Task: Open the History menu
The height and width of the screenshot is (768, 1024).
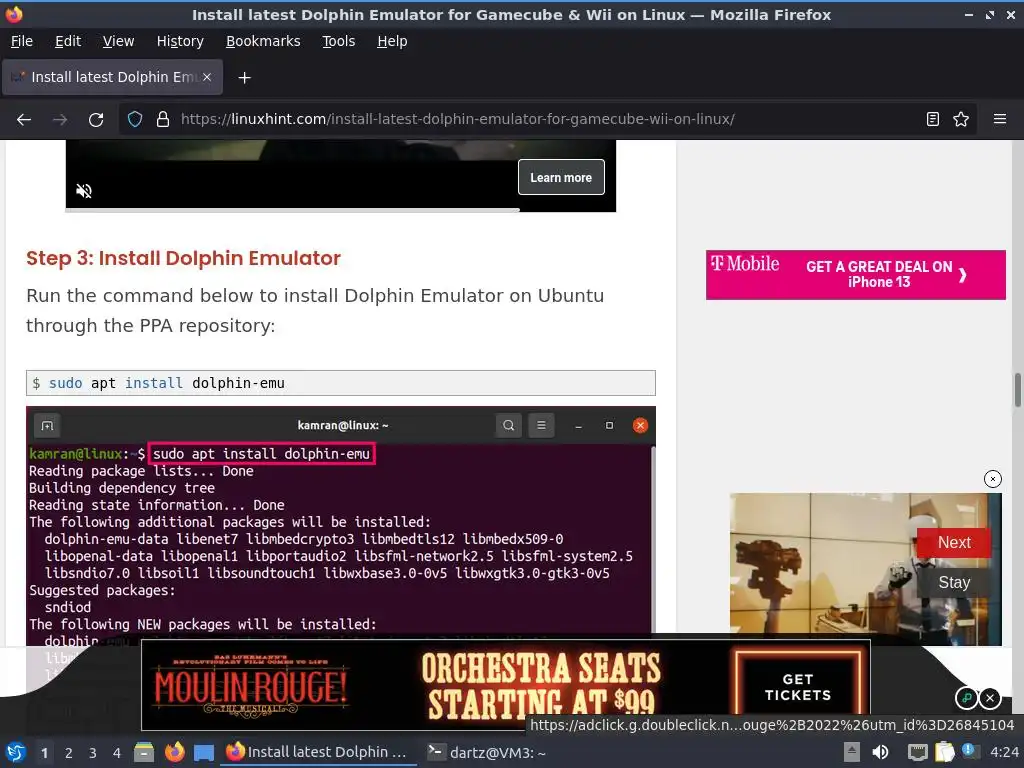Action: pos(180,41)
